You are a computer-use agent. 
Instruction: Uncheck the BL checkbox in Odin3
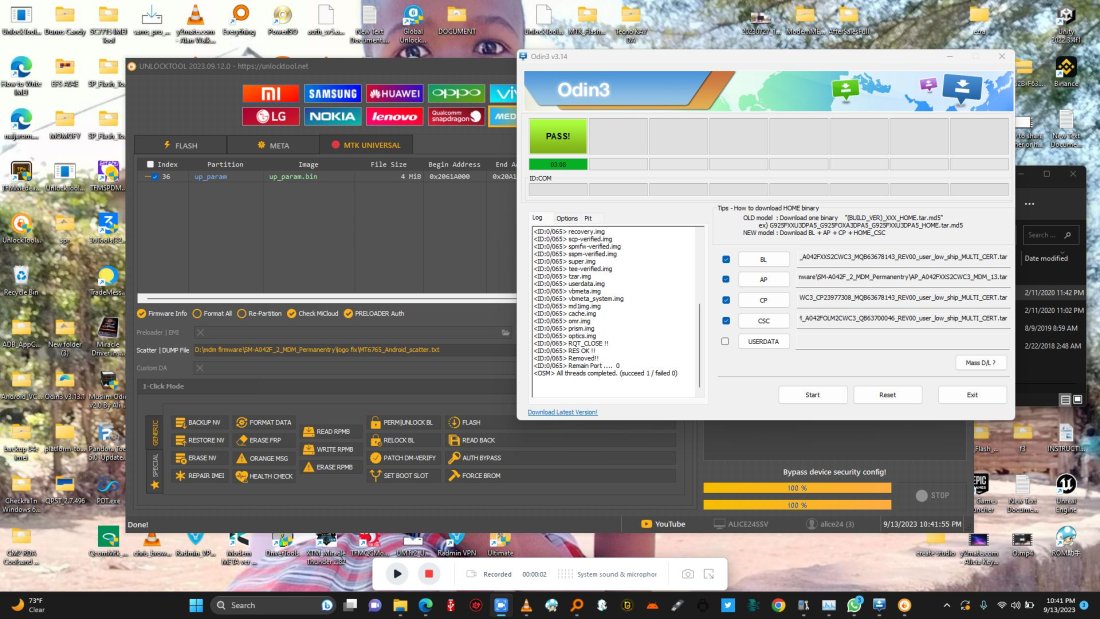pos(726,259)
